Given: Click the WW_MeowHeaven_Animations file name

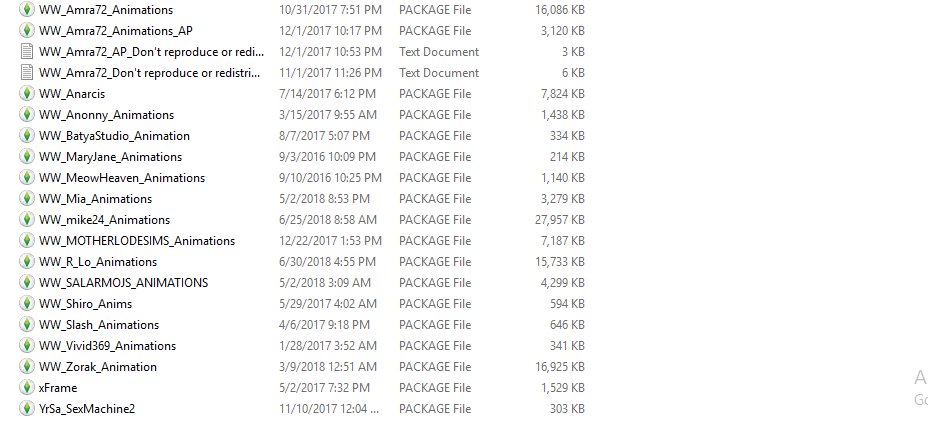Looking at the screenshot, I should coord(122,178).
